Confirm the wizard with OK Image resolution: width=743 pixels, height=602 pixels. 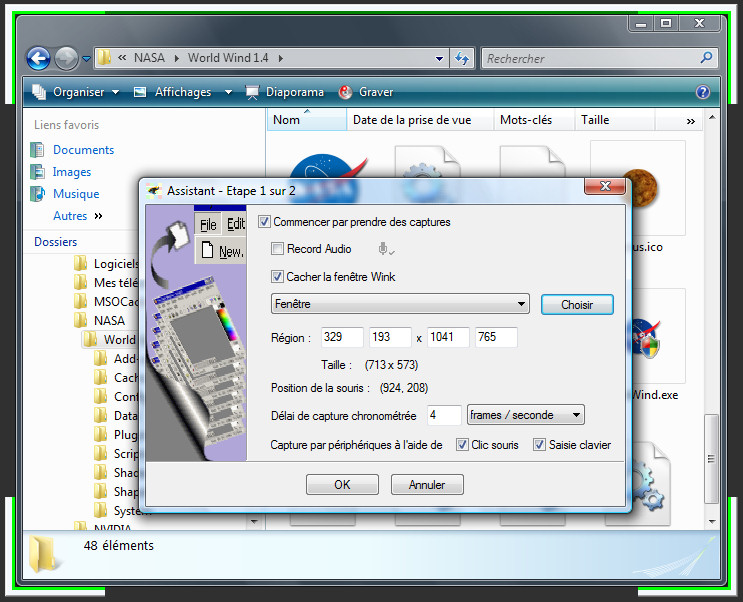(342, 484)
